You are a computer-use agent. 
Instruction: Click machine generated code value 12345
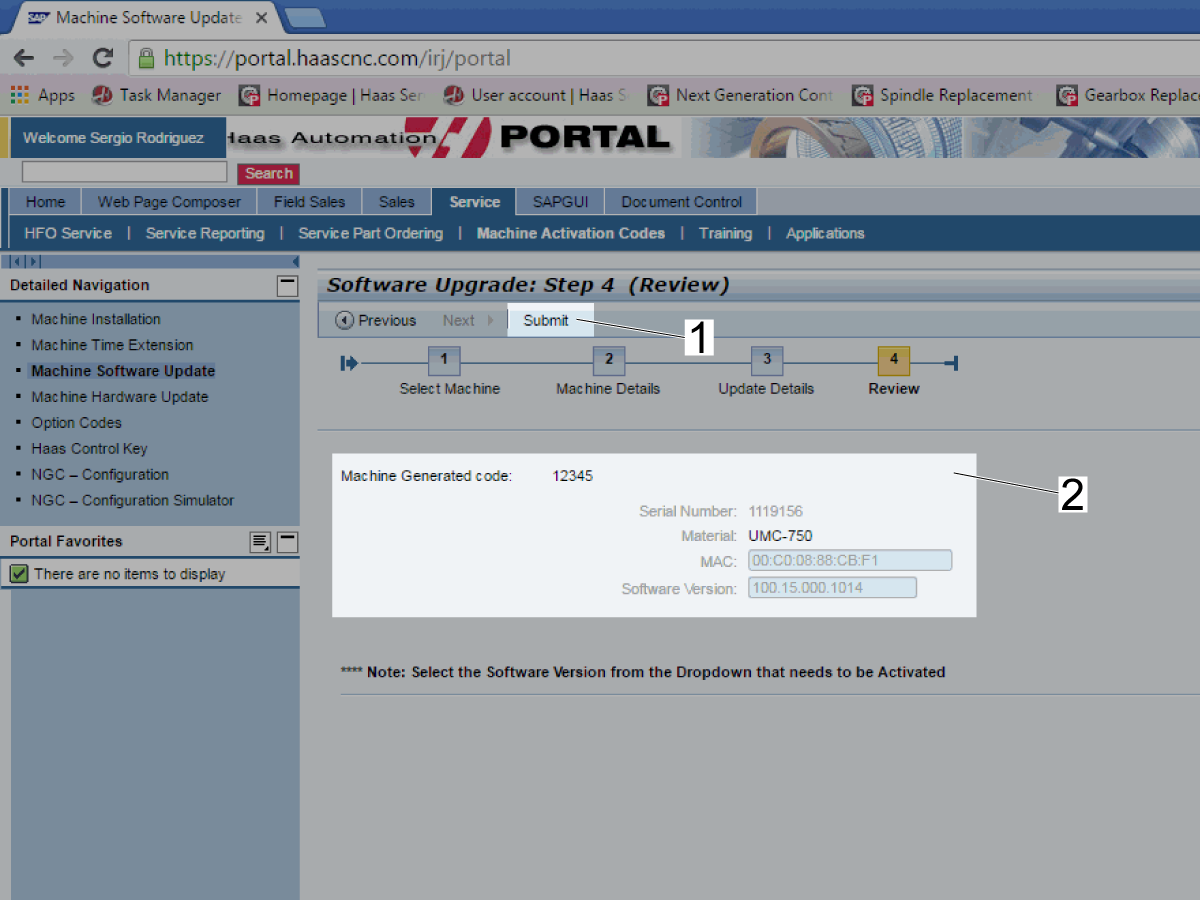[573, 476]
